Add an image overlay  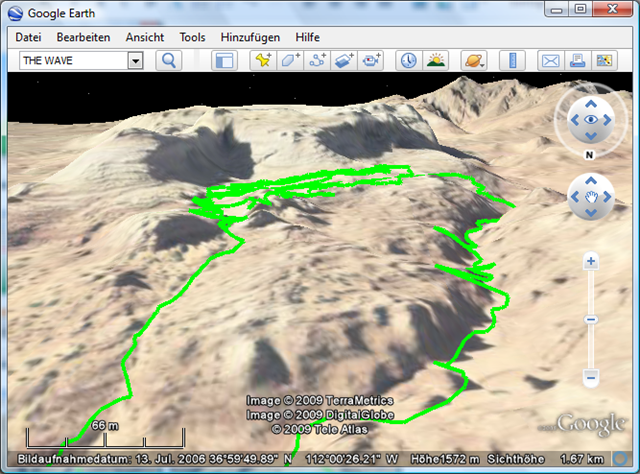344,60
